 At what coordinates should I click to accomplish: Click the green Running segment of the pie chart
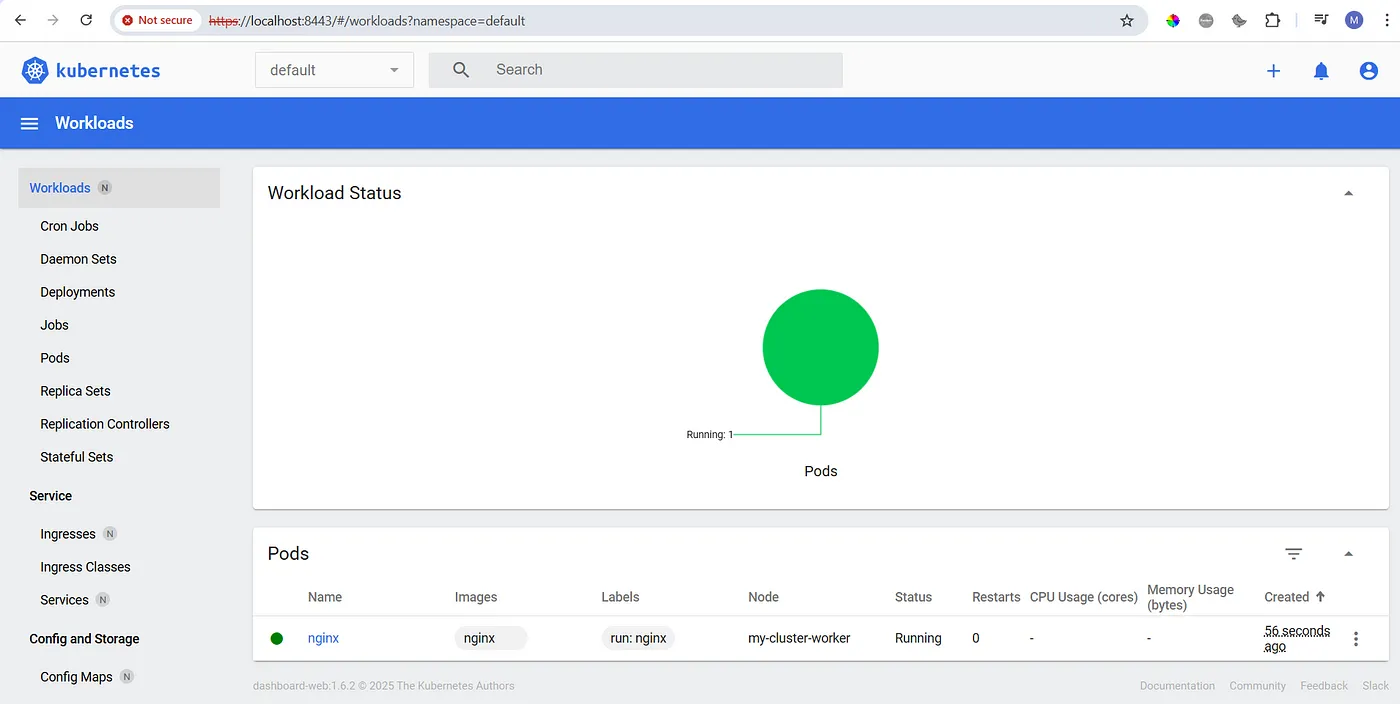click(x=820, y=347)
